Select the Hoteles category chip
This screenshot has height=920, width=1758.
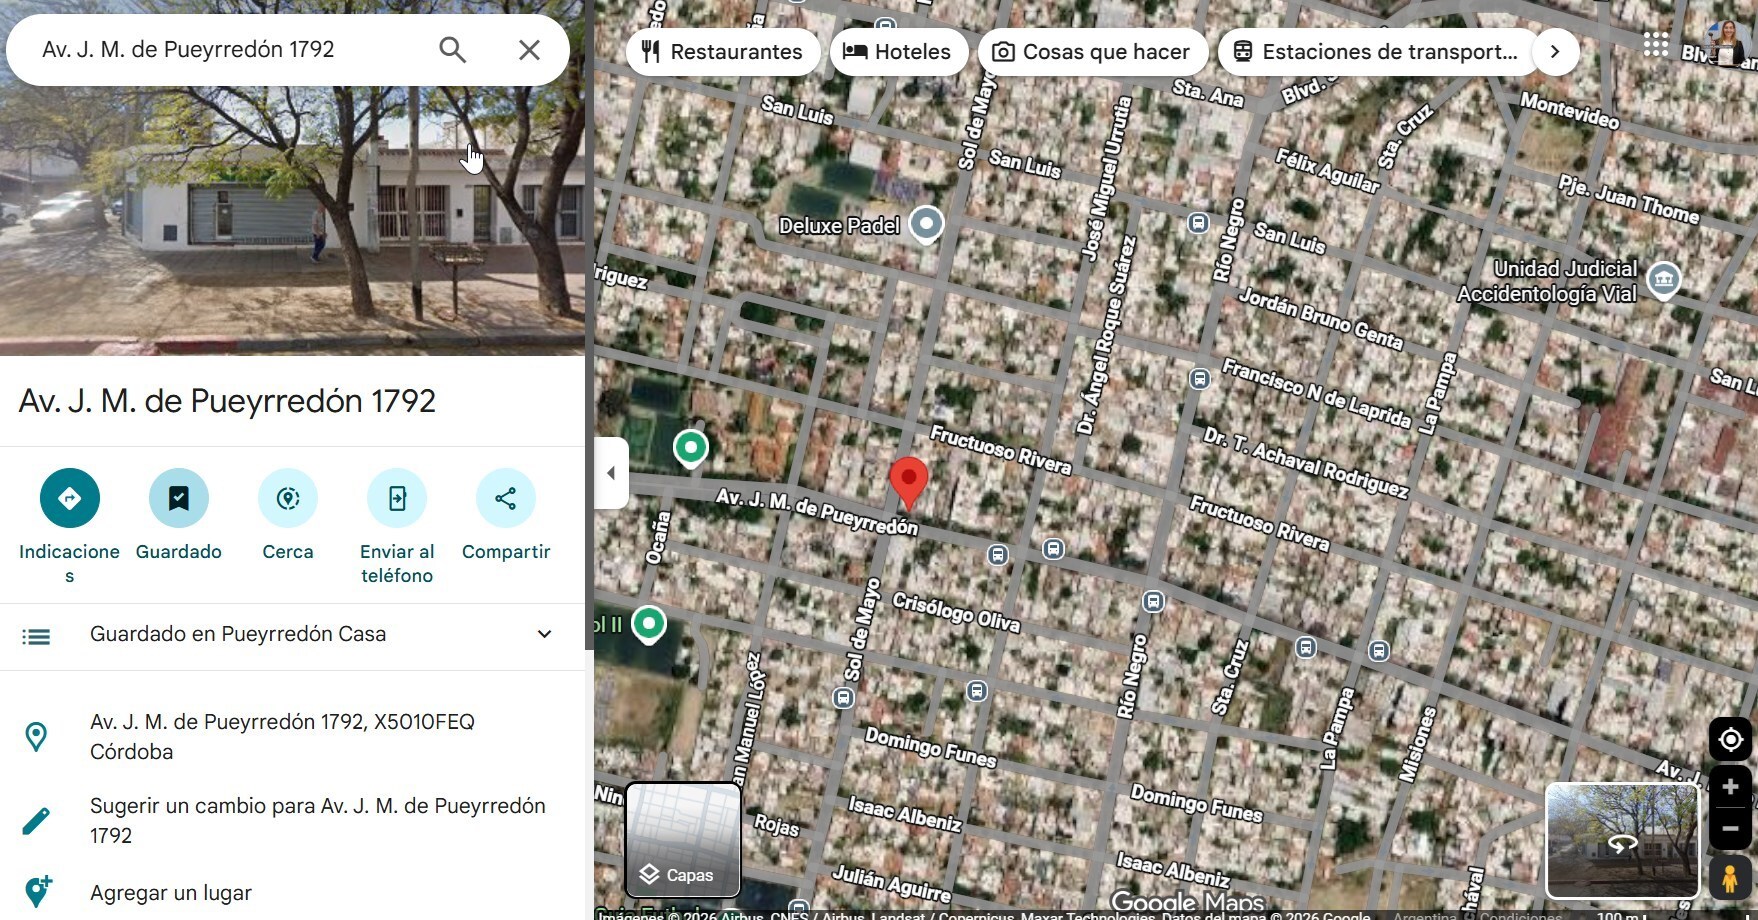point(899,52)
